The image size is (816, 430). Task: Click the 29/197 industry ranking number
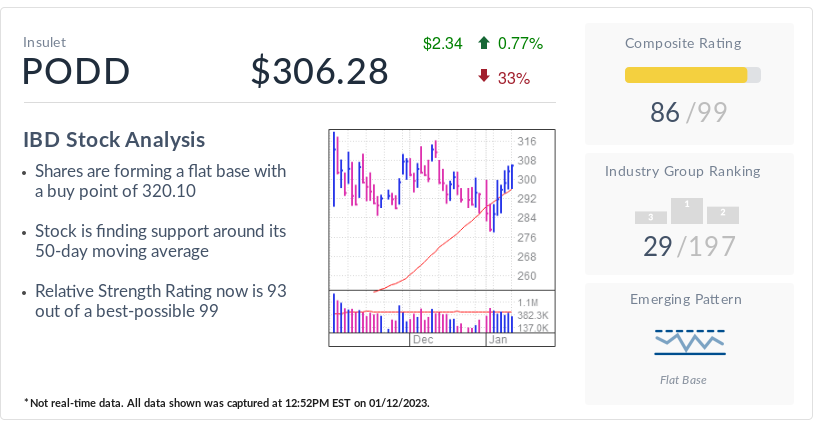688,246
